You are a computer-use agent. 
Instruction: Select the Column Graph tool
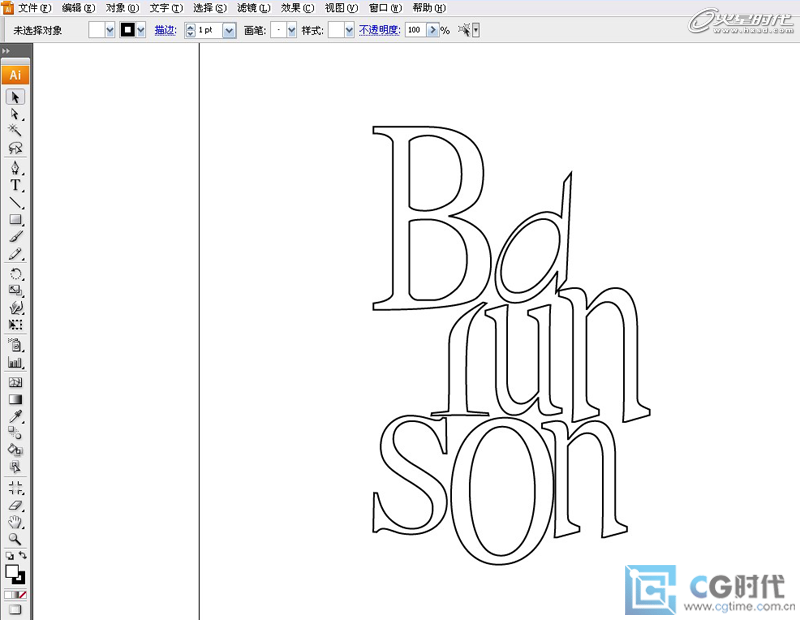pyautogui.click(x=15, y=363)
